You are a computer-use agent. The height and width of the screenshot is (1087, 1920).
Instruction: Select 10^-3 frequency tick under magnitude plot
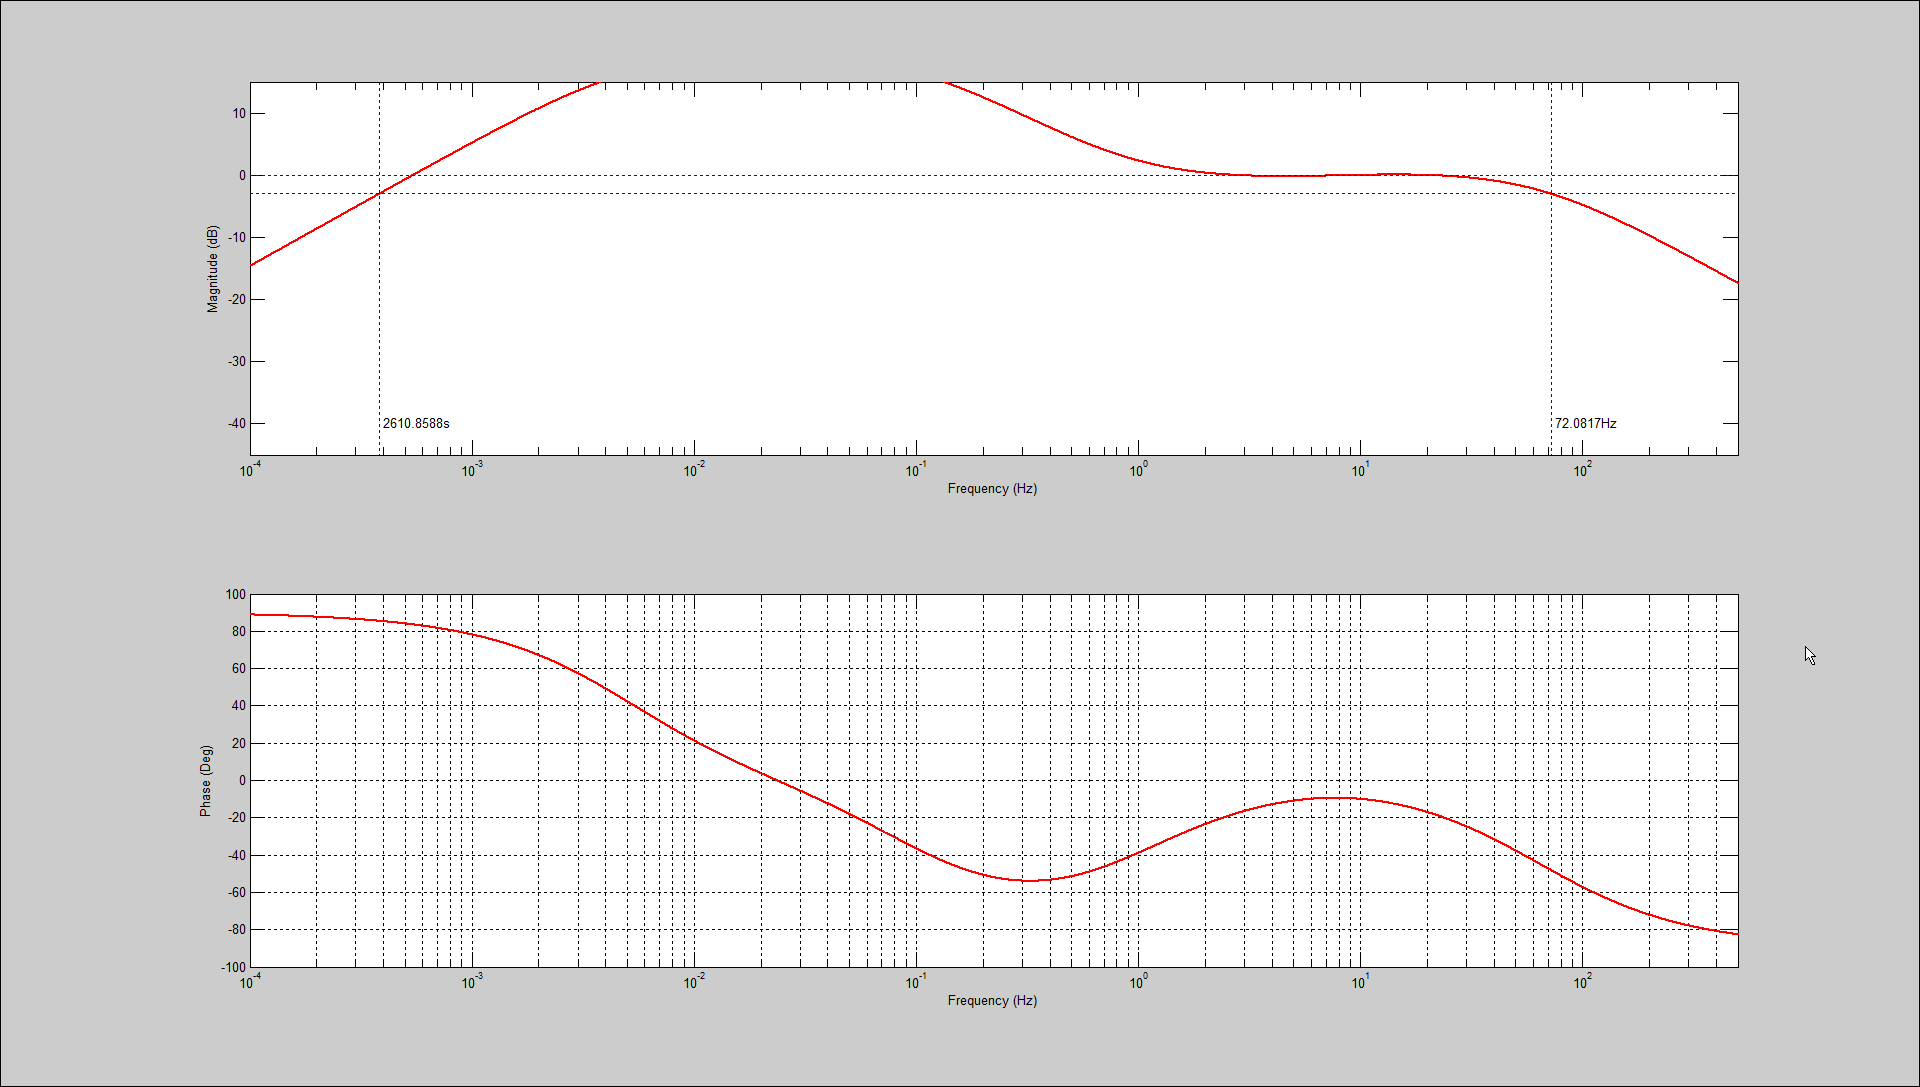click(x=472, y=469)
